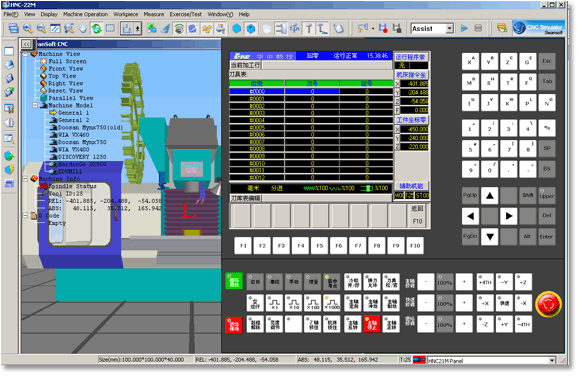582x378 pixels.
Task: Toggle the red spindle stop key
Action: 372,324
